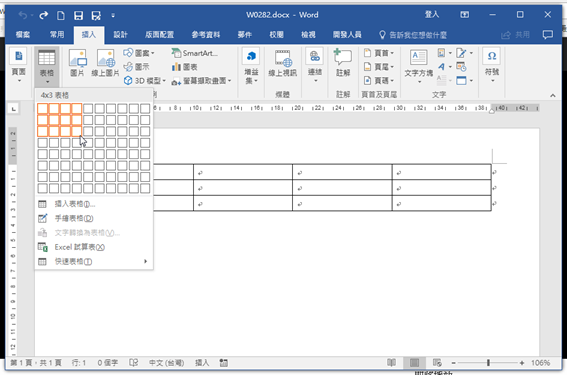Click the comments speech bubble icon top right
The height and width of the screenshot is (375, 567).
point(547,35)
